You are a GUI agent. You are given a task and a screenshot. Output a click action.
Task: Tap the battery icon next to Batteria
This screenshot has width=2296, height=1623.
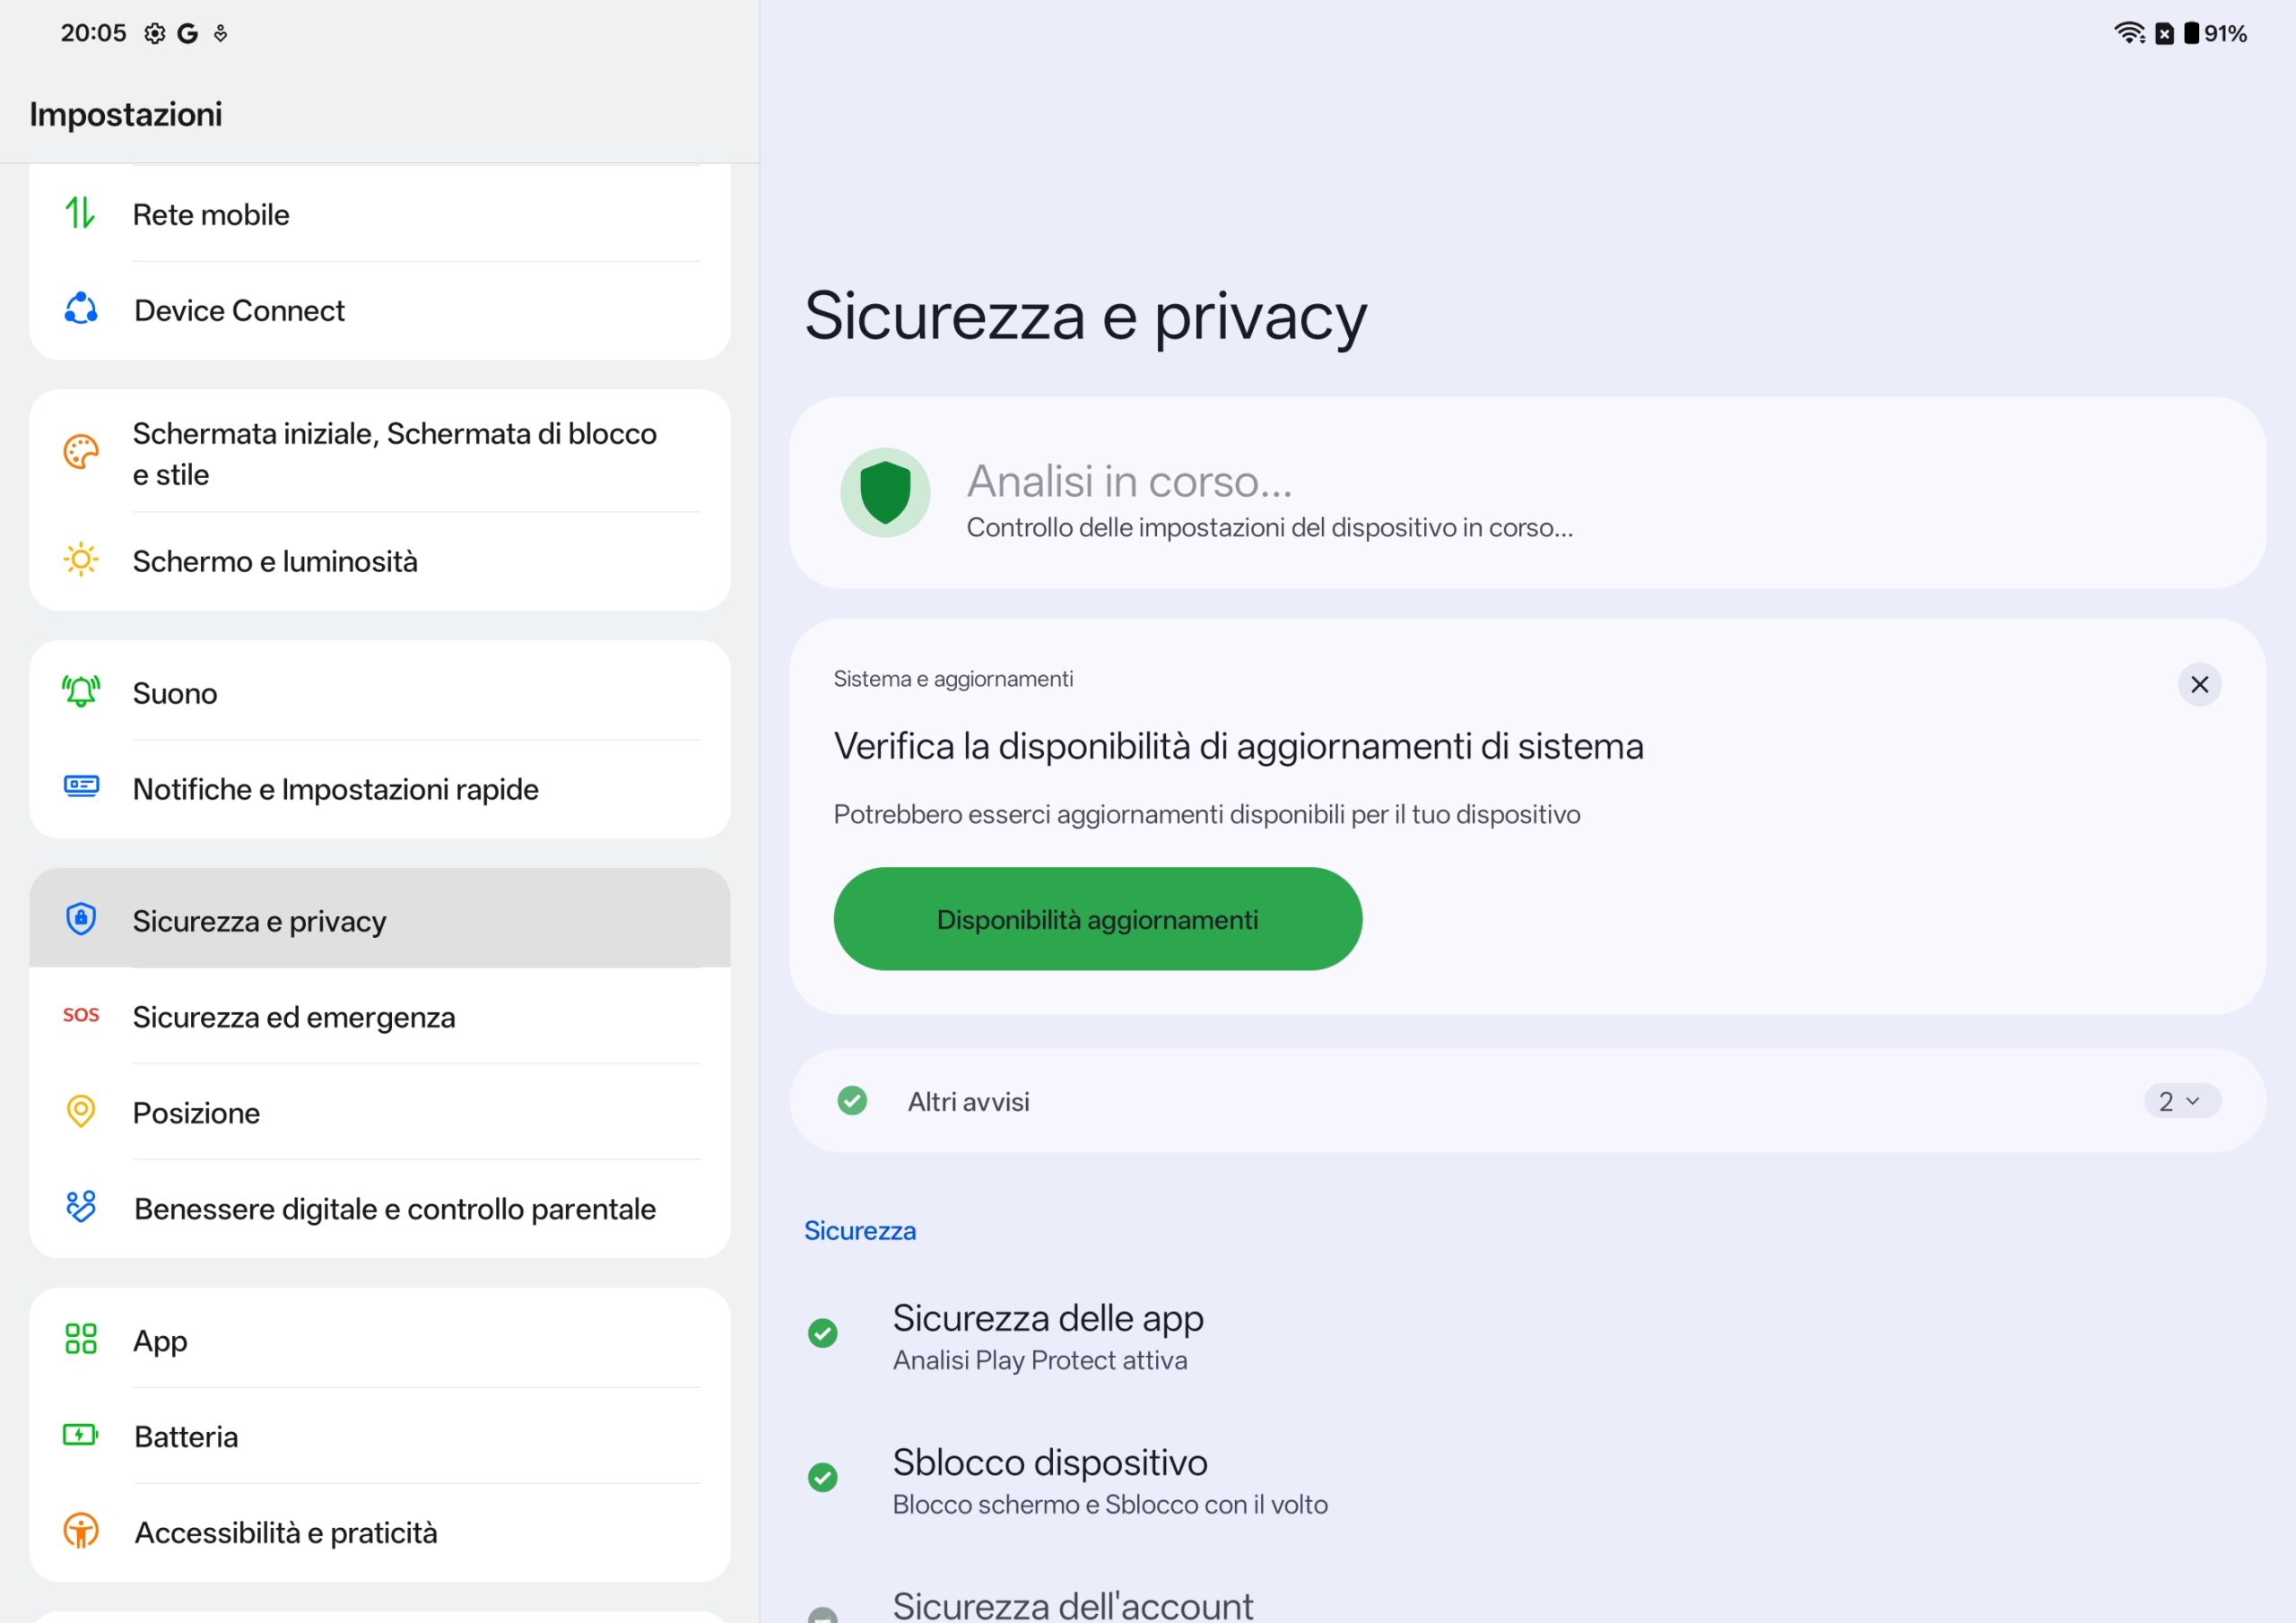(81, 1435)
